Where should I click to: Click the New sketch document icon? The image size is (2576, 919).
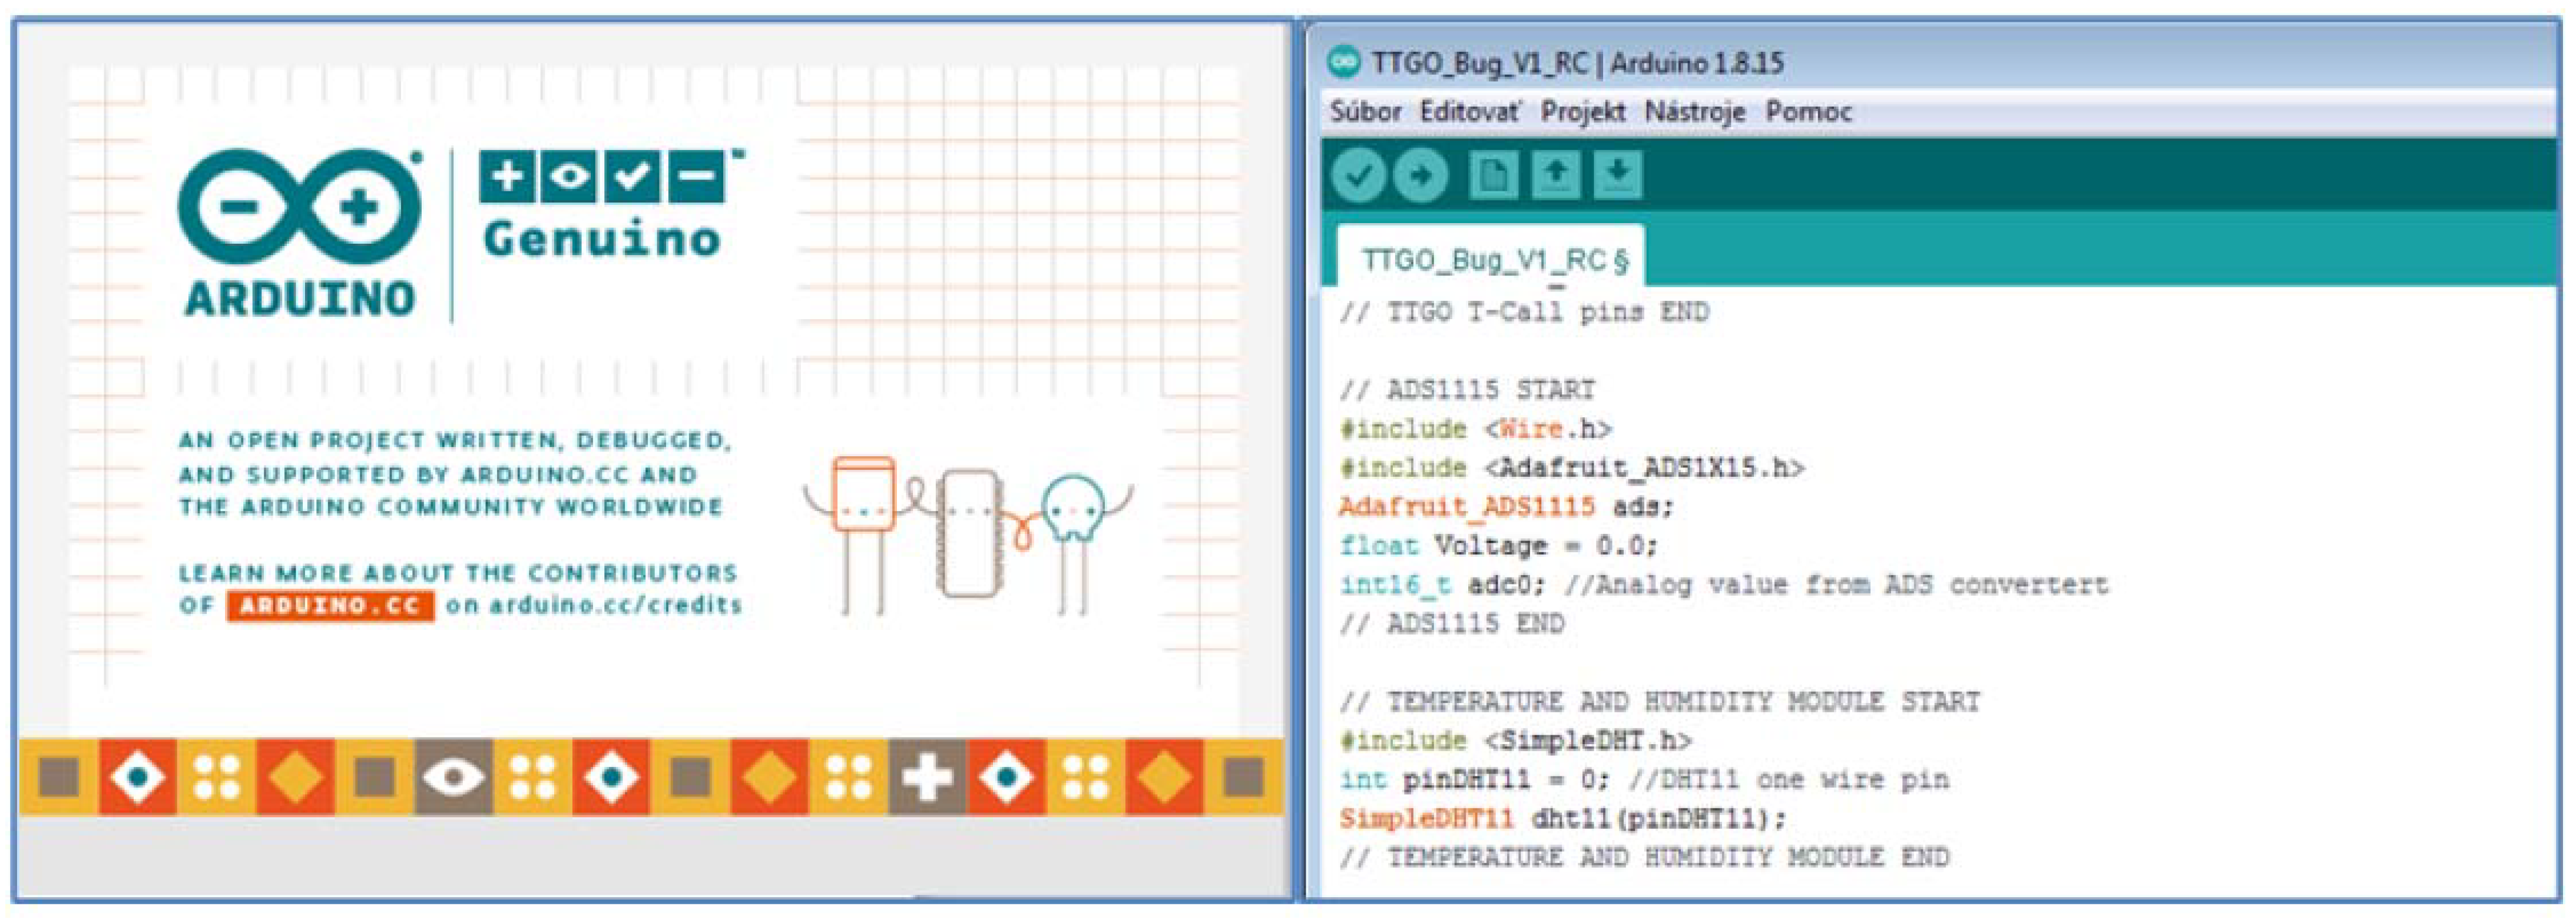tap(1493, 176)
